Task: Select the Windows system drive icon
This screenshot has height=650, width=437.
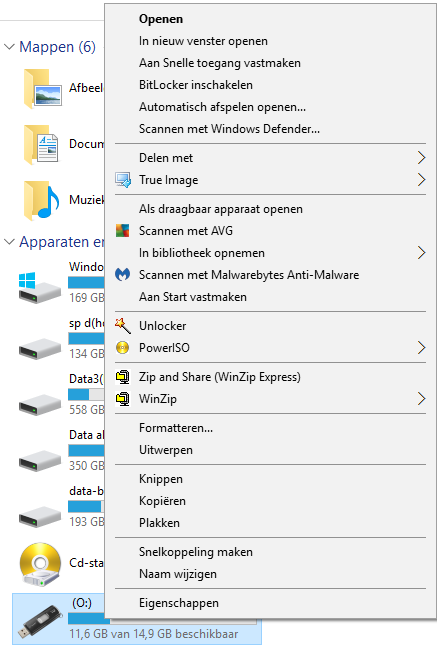Action: tap(39, 288)
